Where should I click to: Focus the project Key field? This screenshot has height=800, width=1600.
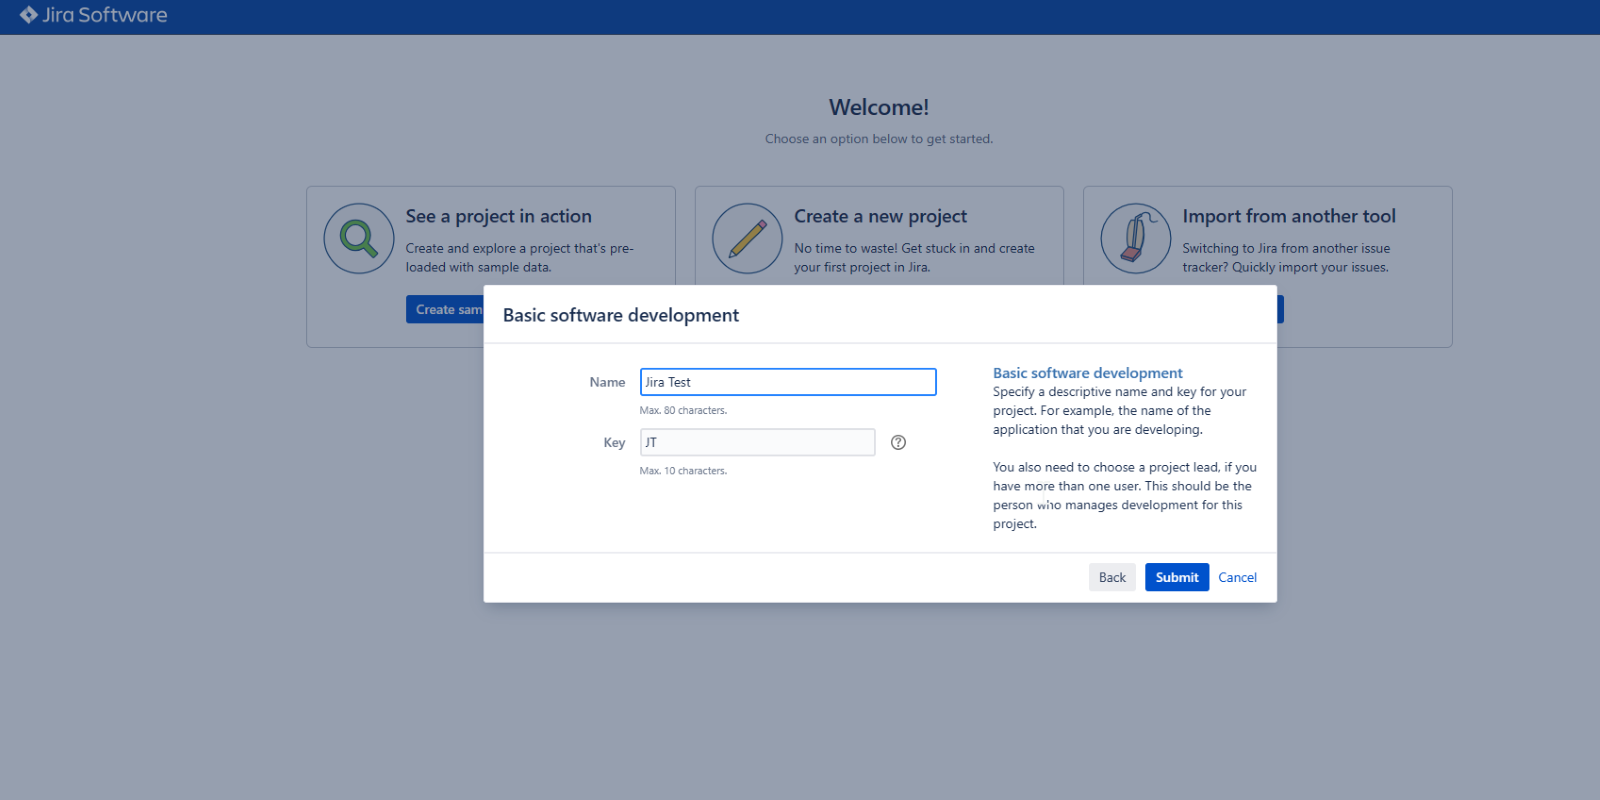[758, 442]
